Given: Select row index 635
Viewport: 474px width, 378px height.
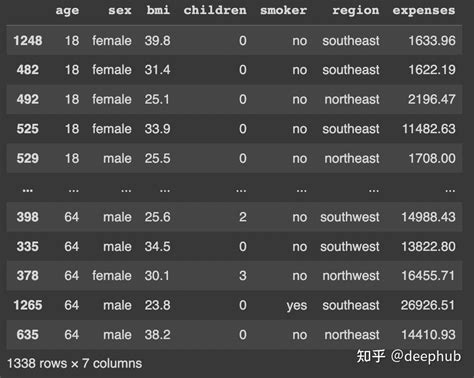Looking at the screenshot, I should pyautogui.click(x=28, y=335).
